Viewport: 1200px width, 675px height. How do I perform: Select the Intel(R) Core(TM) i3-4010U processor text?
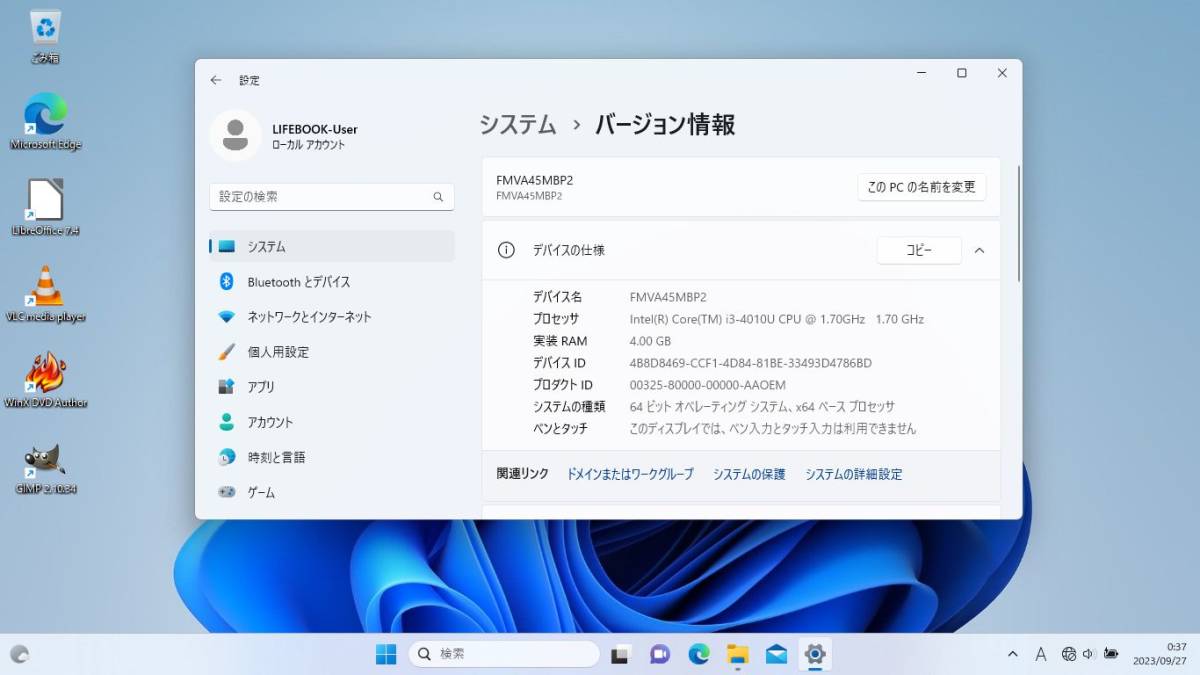click(776, 319)
